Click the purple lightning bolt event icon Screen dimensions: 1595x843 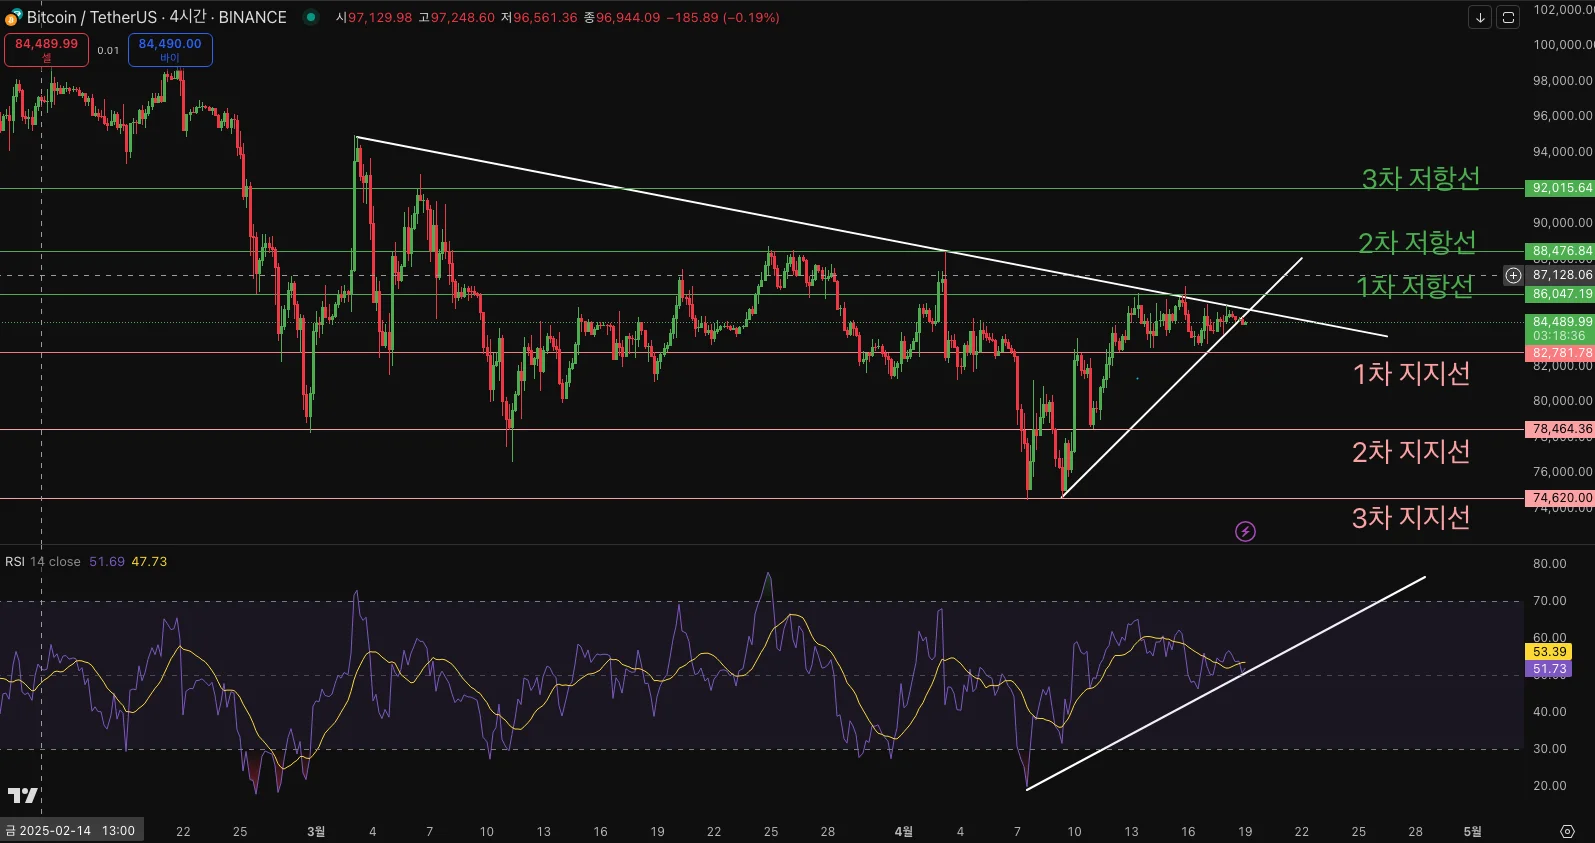(1245, 531)
